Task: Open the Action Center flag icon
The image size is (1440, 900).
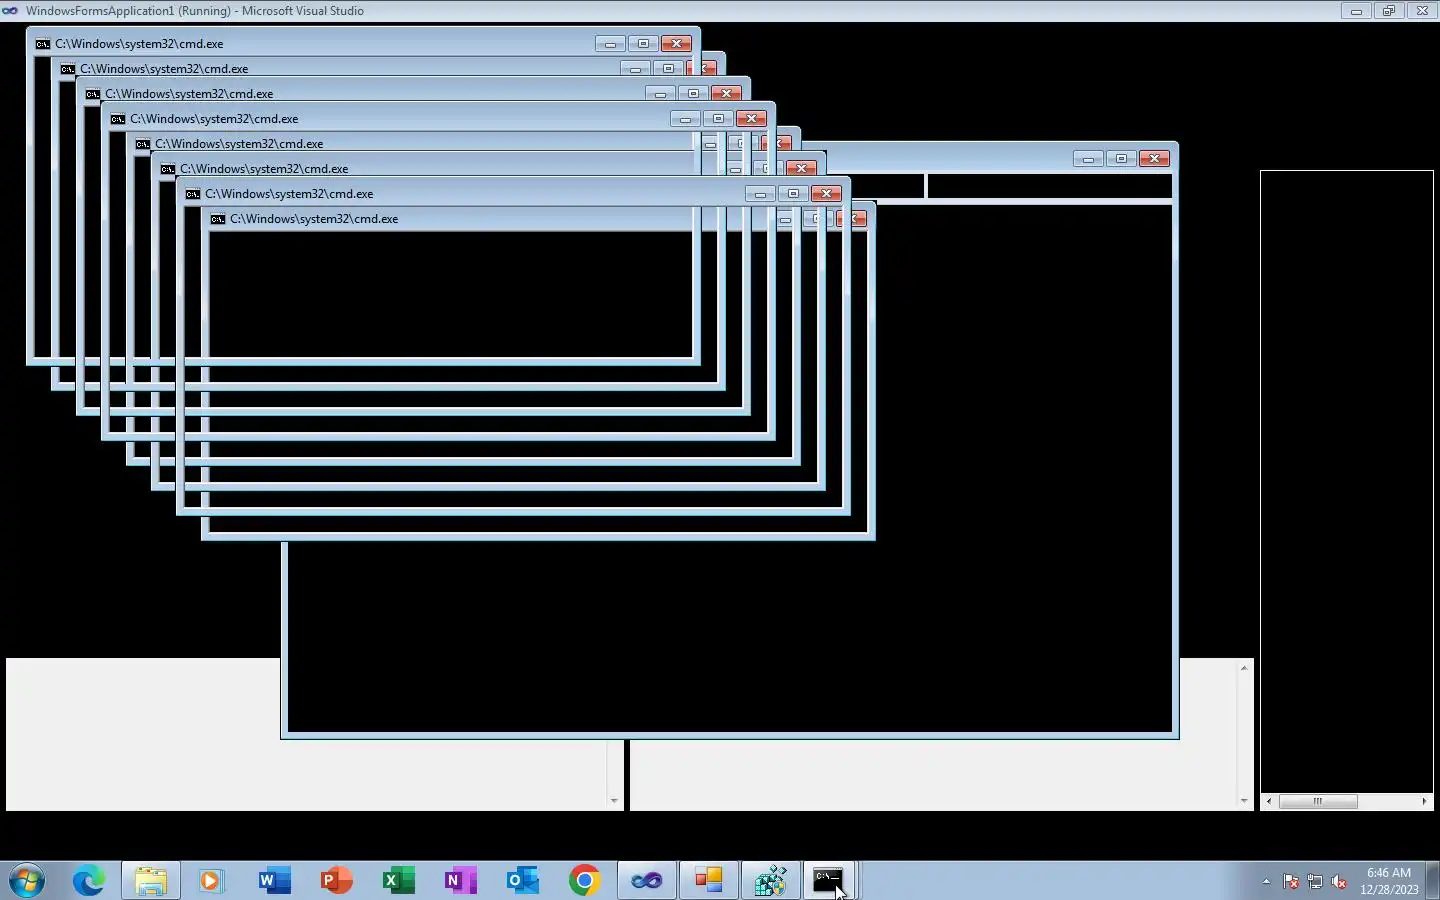Action: point(1291,881)
